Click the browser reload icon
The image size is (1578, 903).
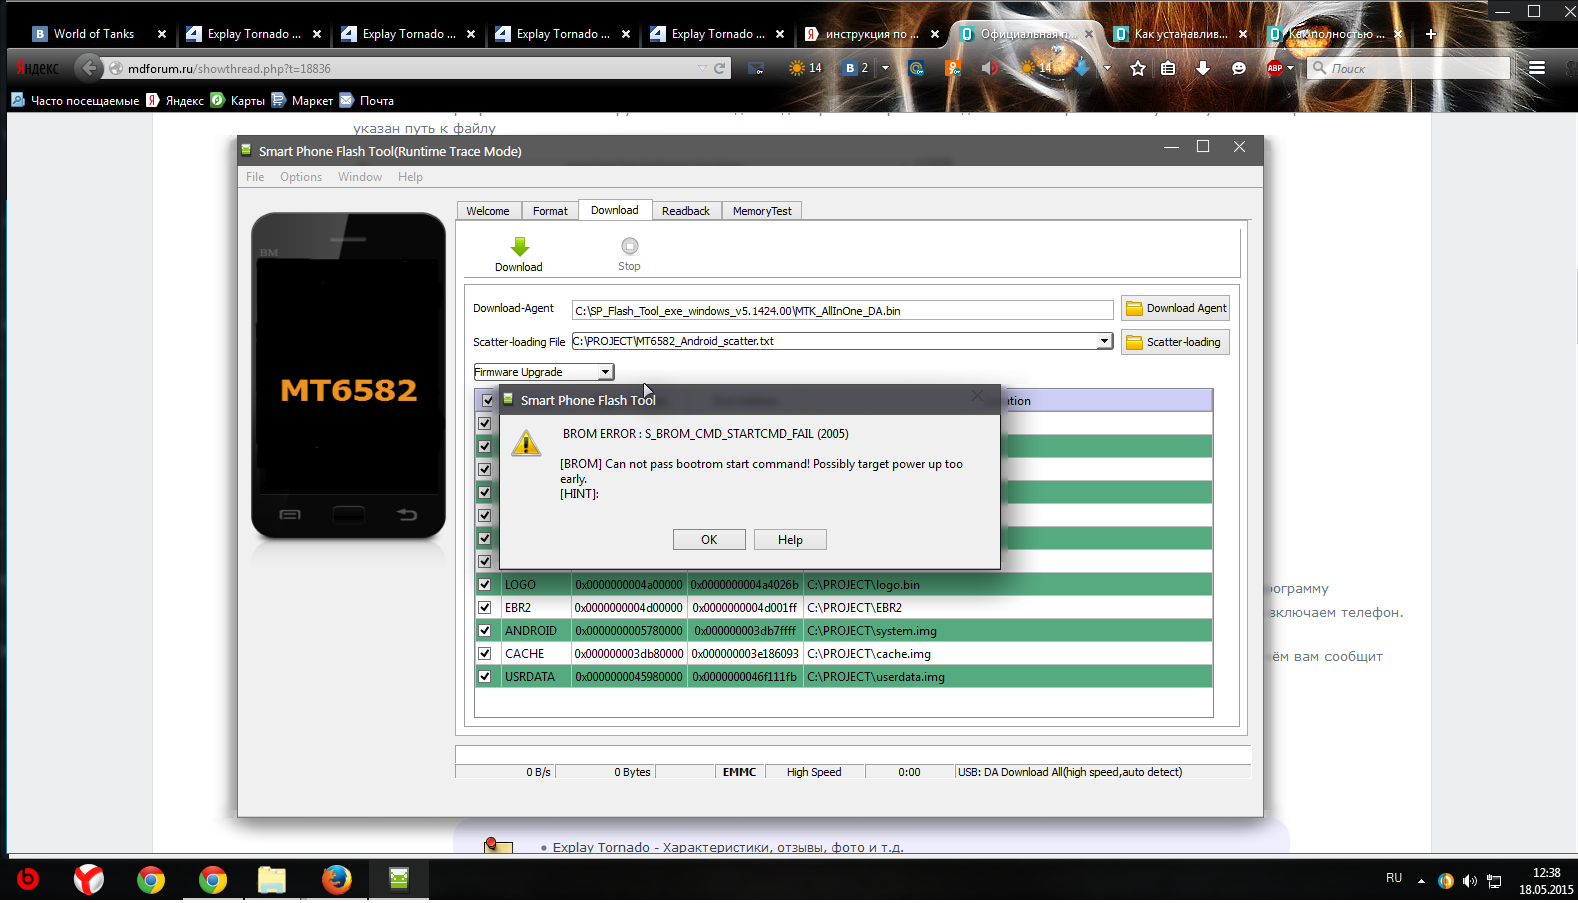[x=719, y=69]
